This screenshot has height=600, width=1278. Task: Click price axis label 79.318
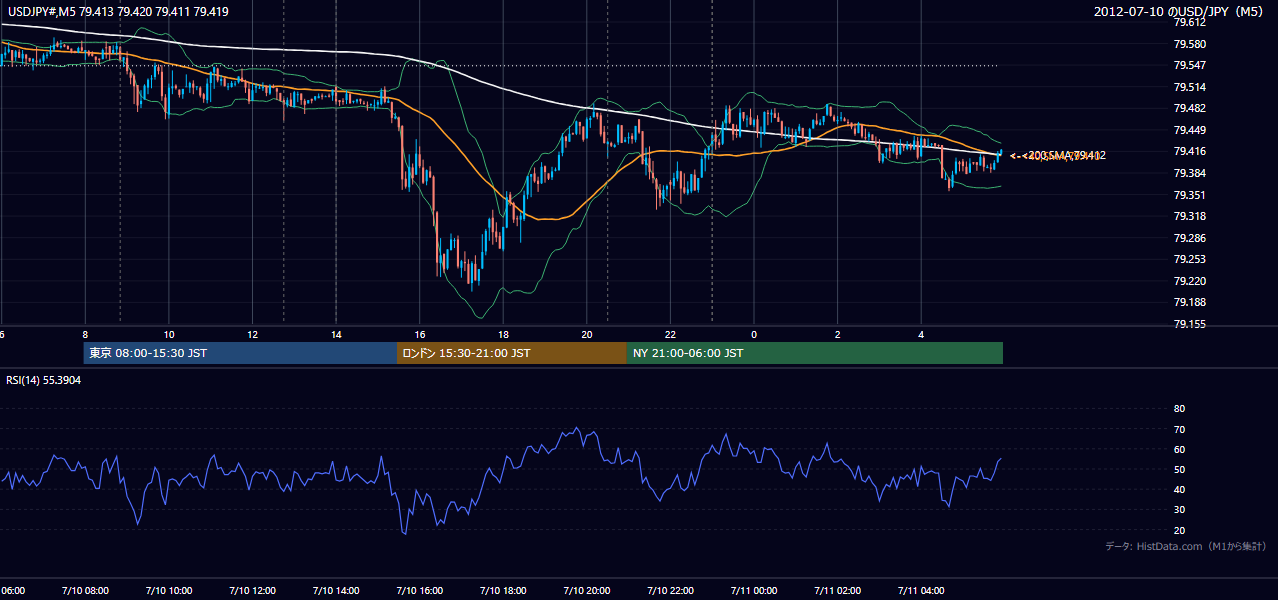click(1190, 216)
